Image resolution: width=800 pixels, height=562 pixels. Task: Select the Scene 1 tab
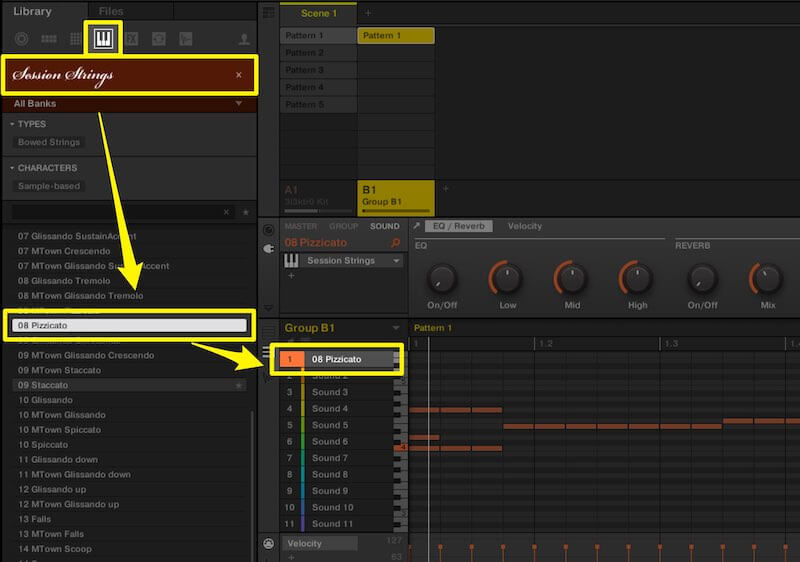click(318, 14)
